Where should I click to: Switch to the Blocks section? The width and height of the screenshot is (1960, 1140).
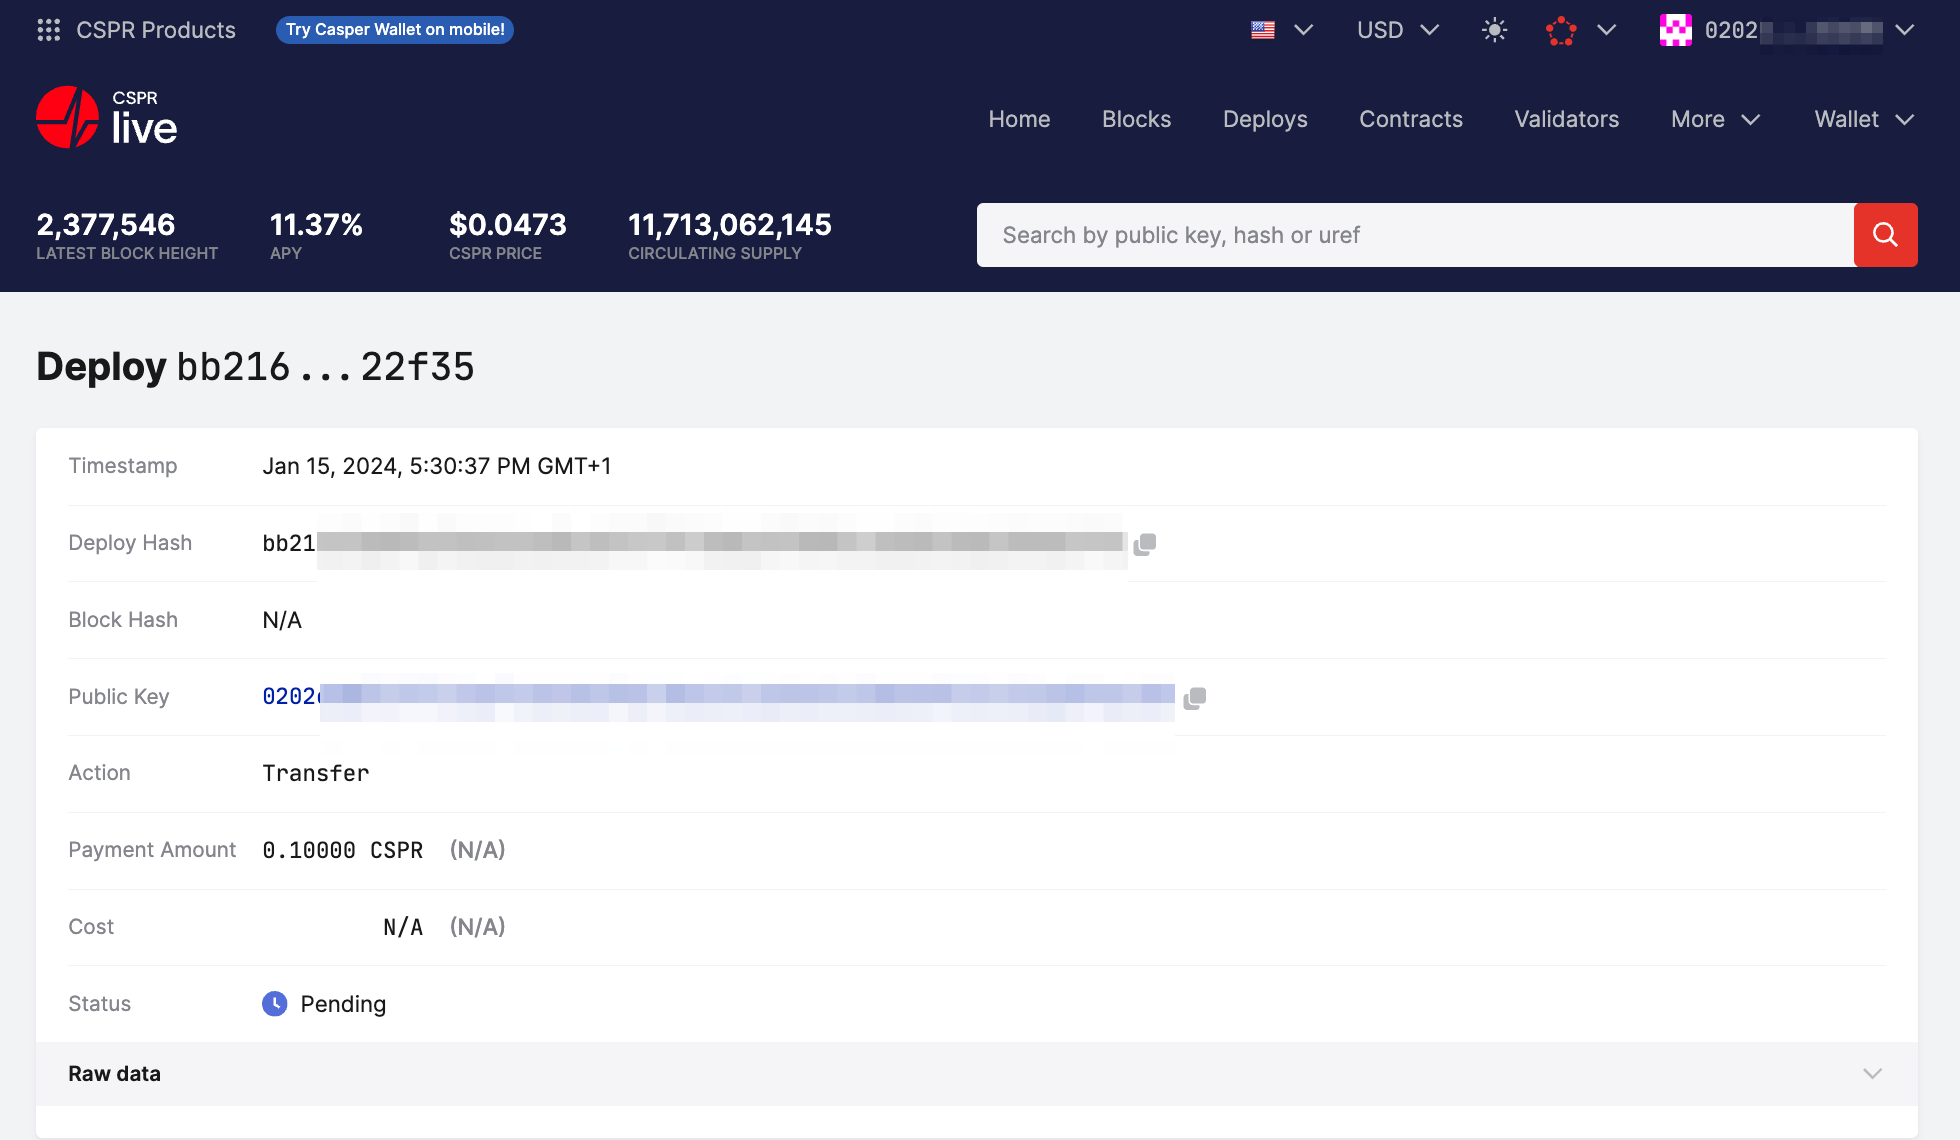[1136, 119]
